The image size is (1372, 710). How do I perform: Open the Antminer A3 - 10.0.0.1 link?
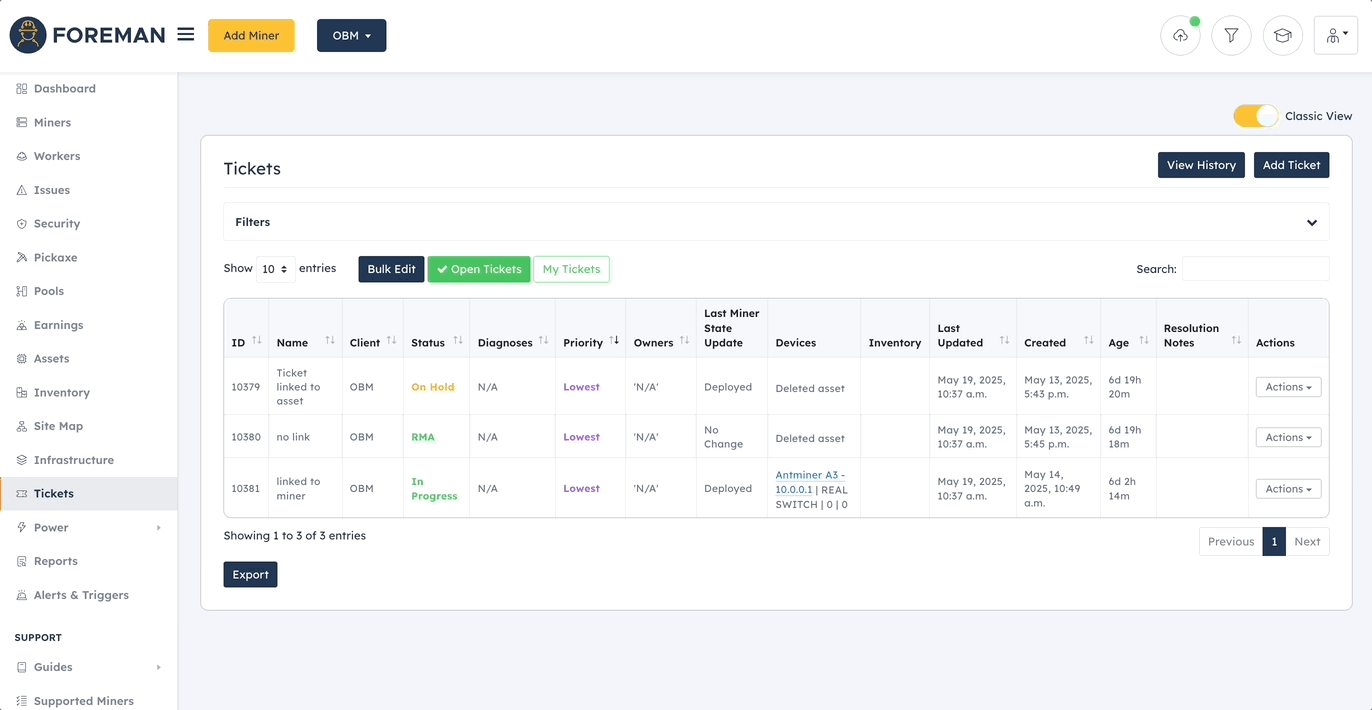[x=810, y=482]
